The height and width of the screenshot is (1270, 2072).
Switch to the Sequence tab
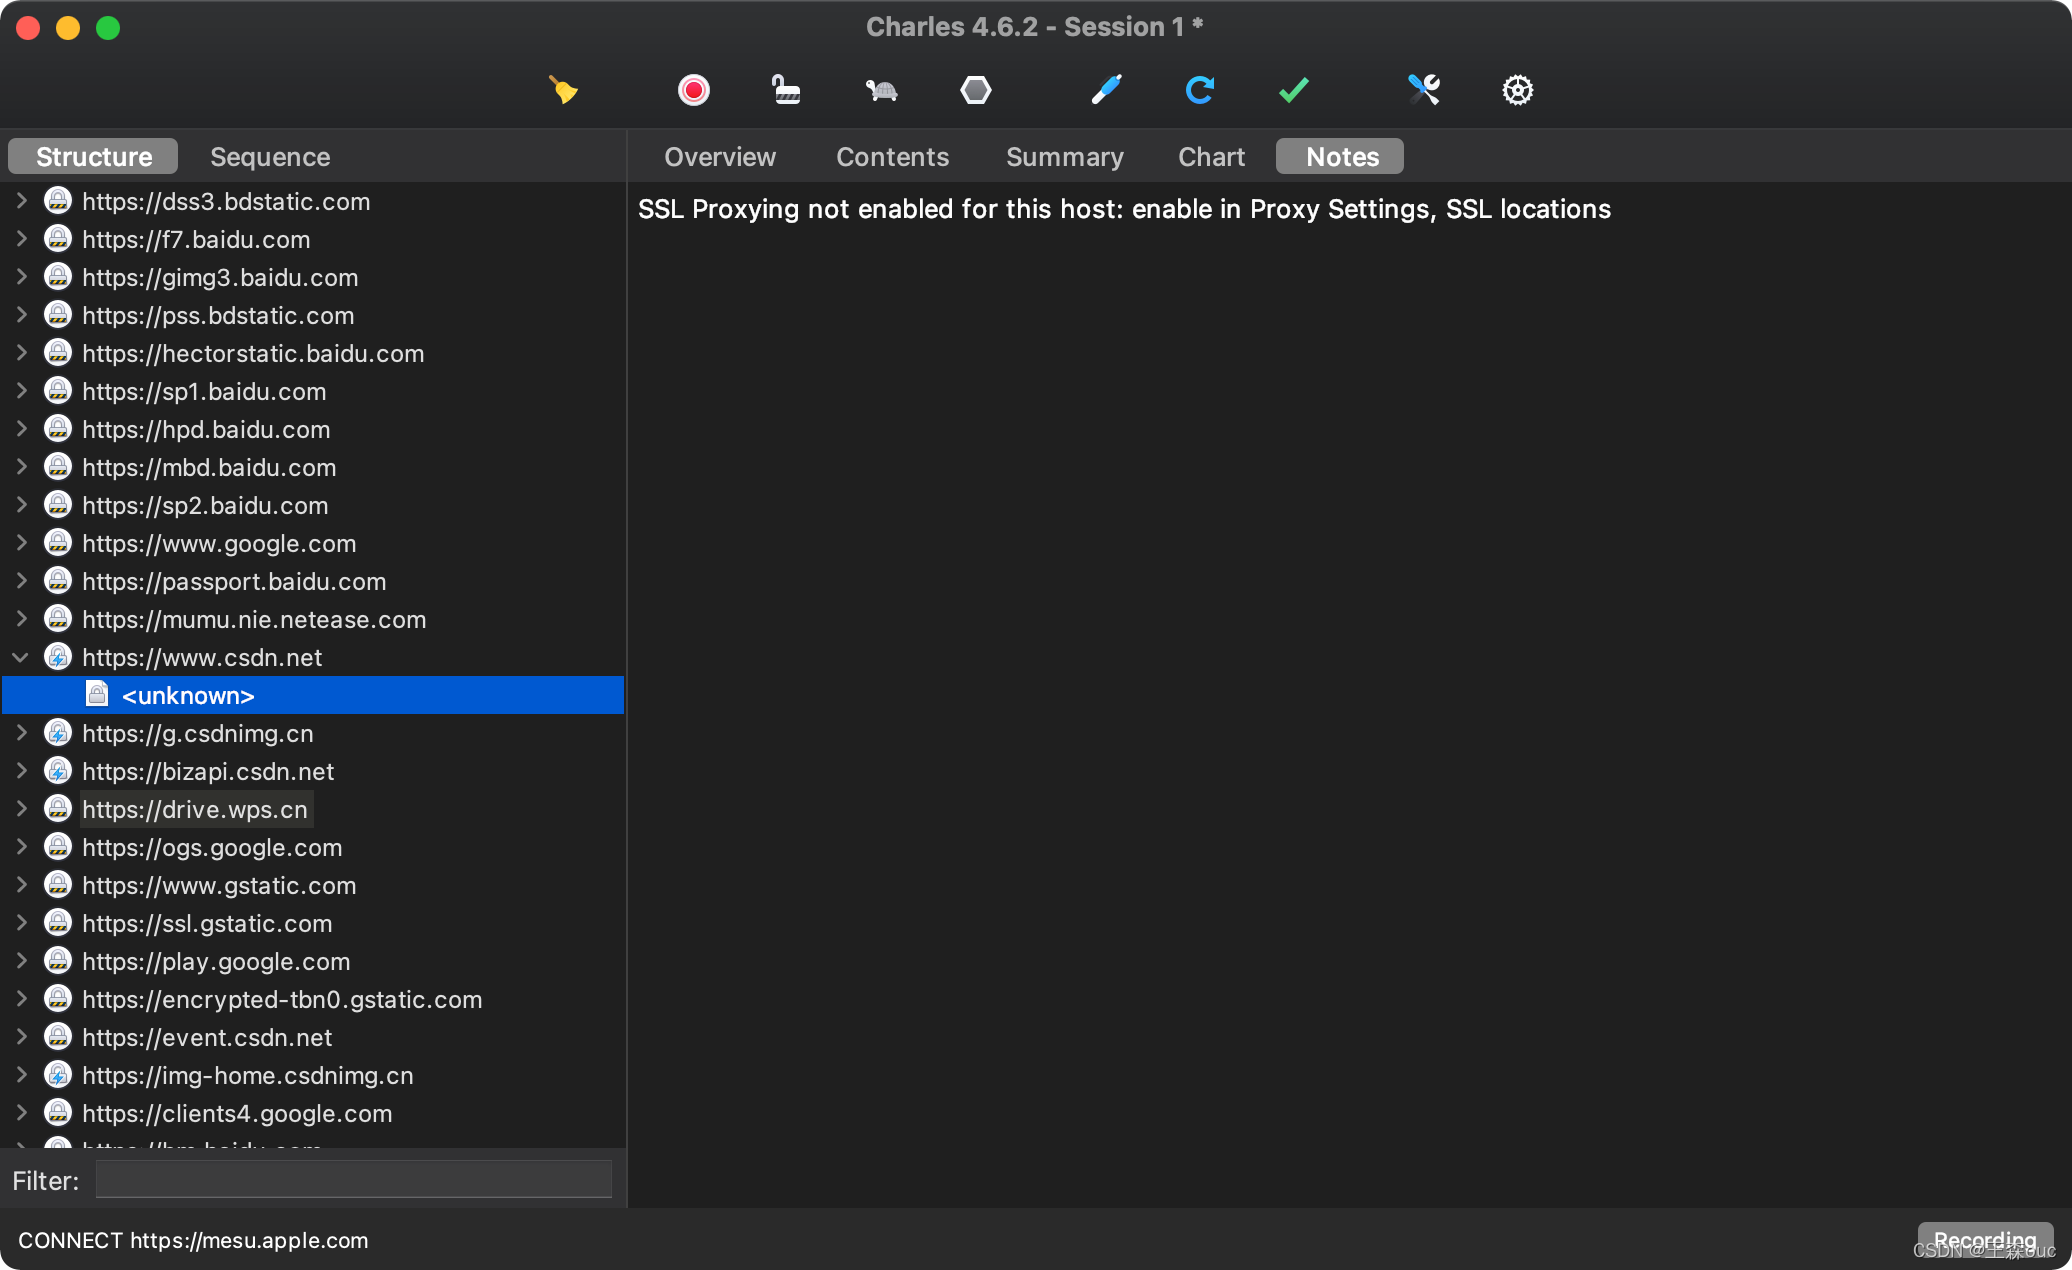pos(270,157)
